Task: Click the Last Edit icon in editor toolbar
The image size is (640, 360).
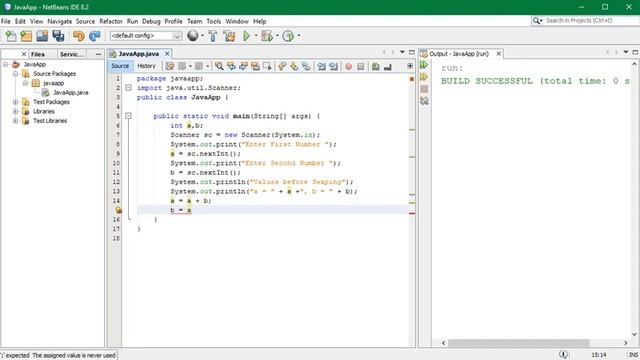Action: coord(170,66)
